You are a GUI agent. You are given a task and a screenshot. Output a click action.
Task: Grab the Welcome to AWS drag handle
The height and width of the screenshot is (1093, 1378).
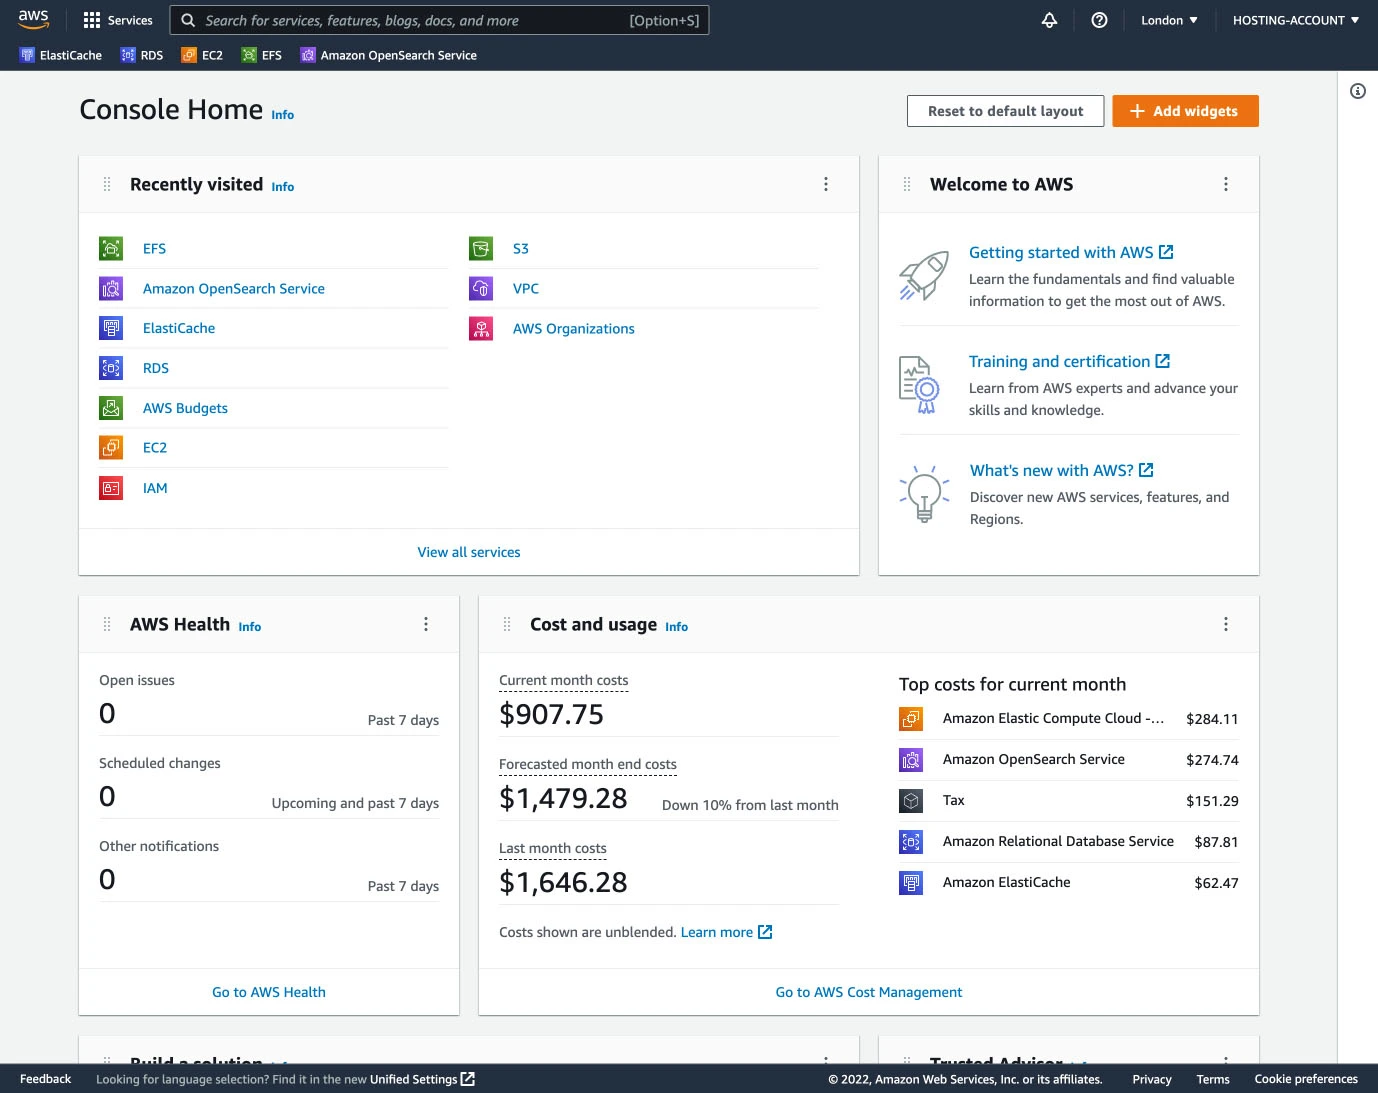point(907,184)
